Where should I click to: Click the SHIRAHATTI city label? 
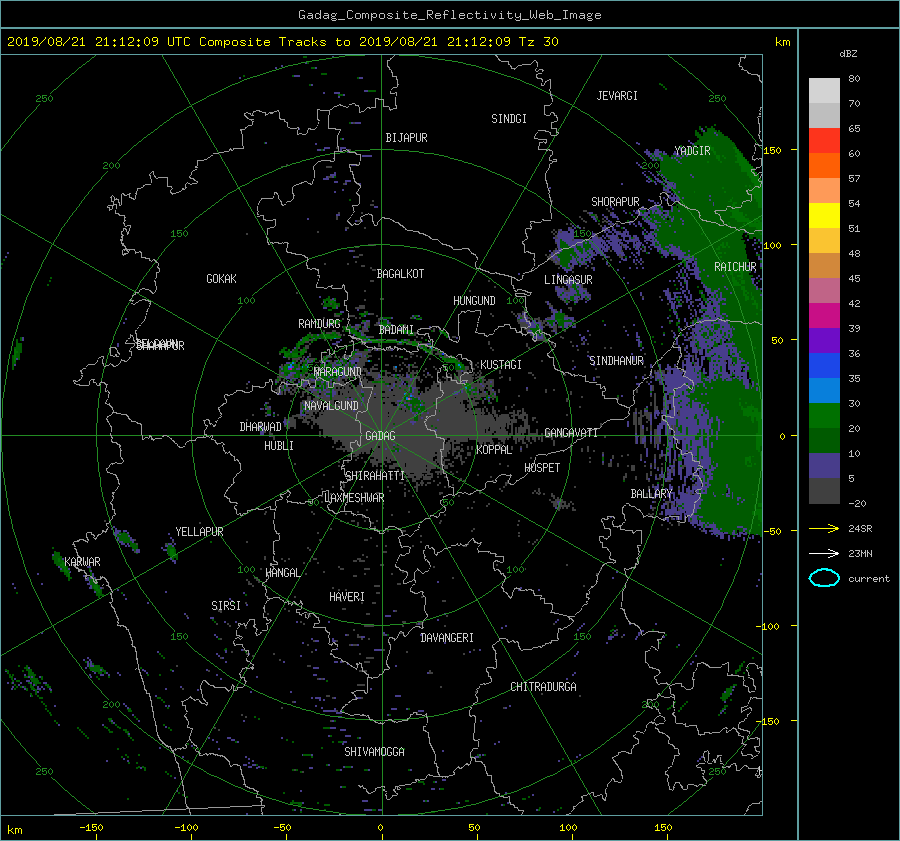point(375,475)
